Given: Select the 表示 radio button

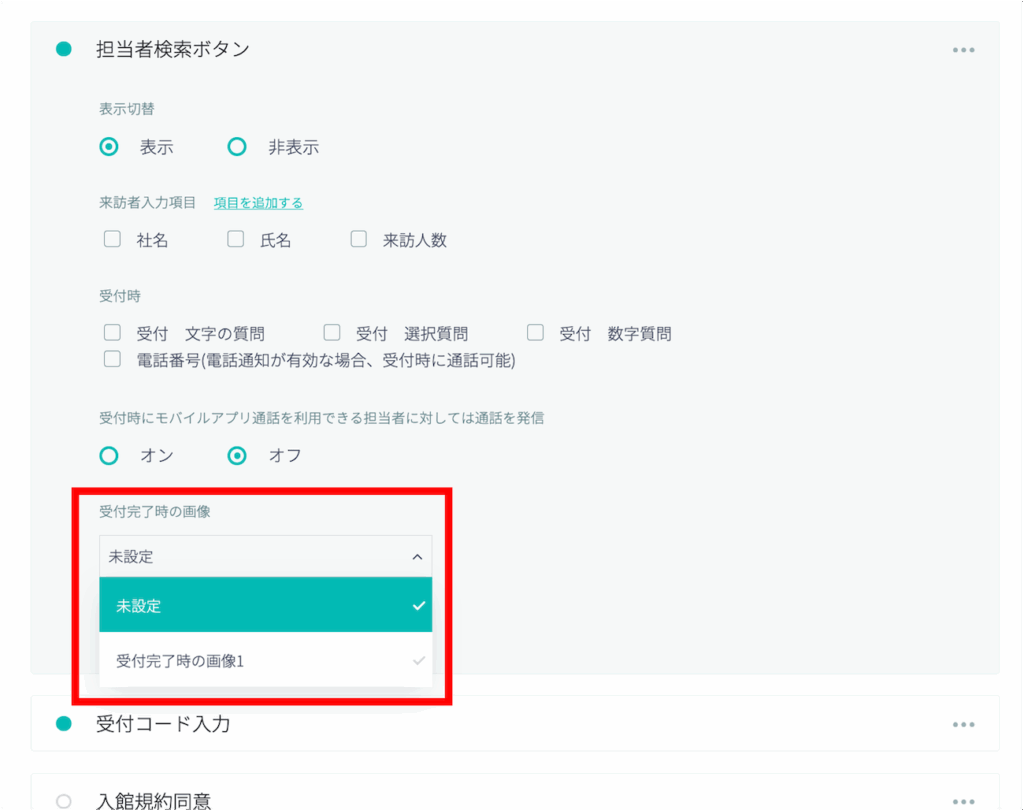Looking at the screenshot, I should click(x=110, y=147).
